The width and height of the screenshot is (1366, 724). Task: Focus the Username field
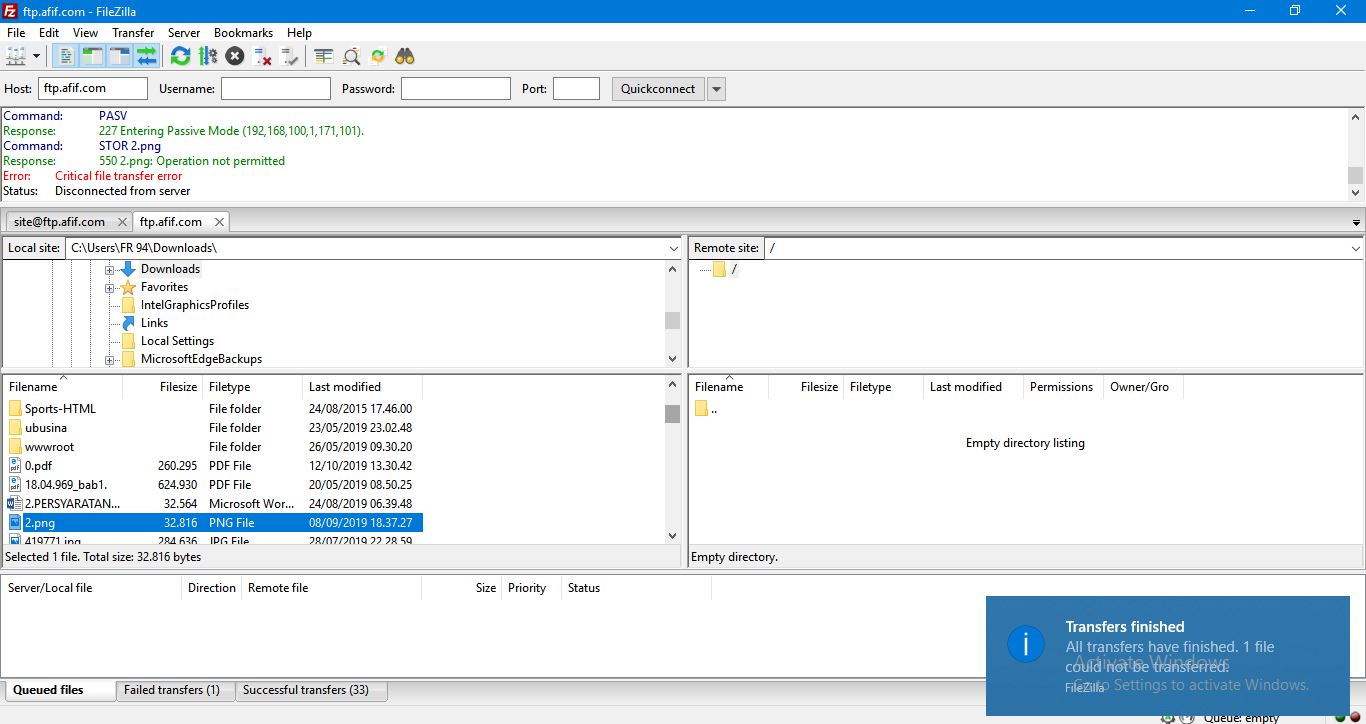(x=276, y=89)
